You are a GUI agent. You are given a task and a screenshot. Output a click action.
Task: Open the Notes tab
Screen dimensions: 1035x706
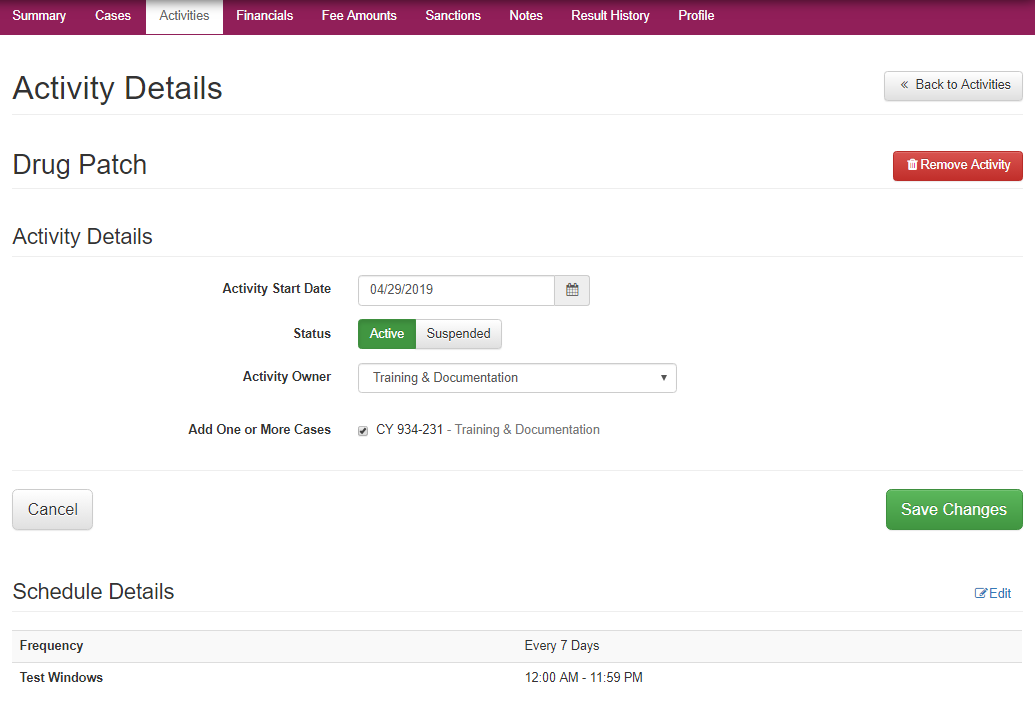pos(526,16)
